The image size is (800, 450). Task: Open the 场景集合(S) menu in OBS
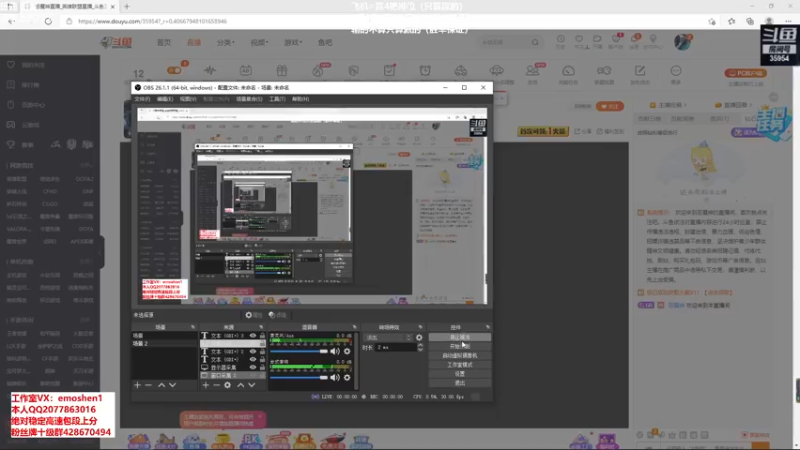coord(249,99)
